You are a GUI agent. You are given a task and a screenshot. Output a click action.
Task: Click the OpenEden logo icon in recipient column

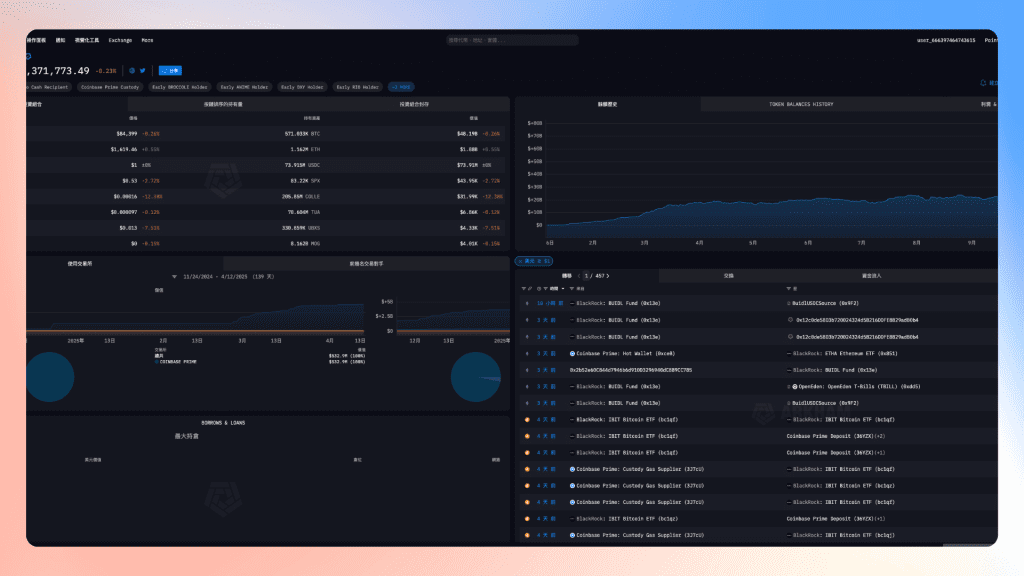[795, 387]
